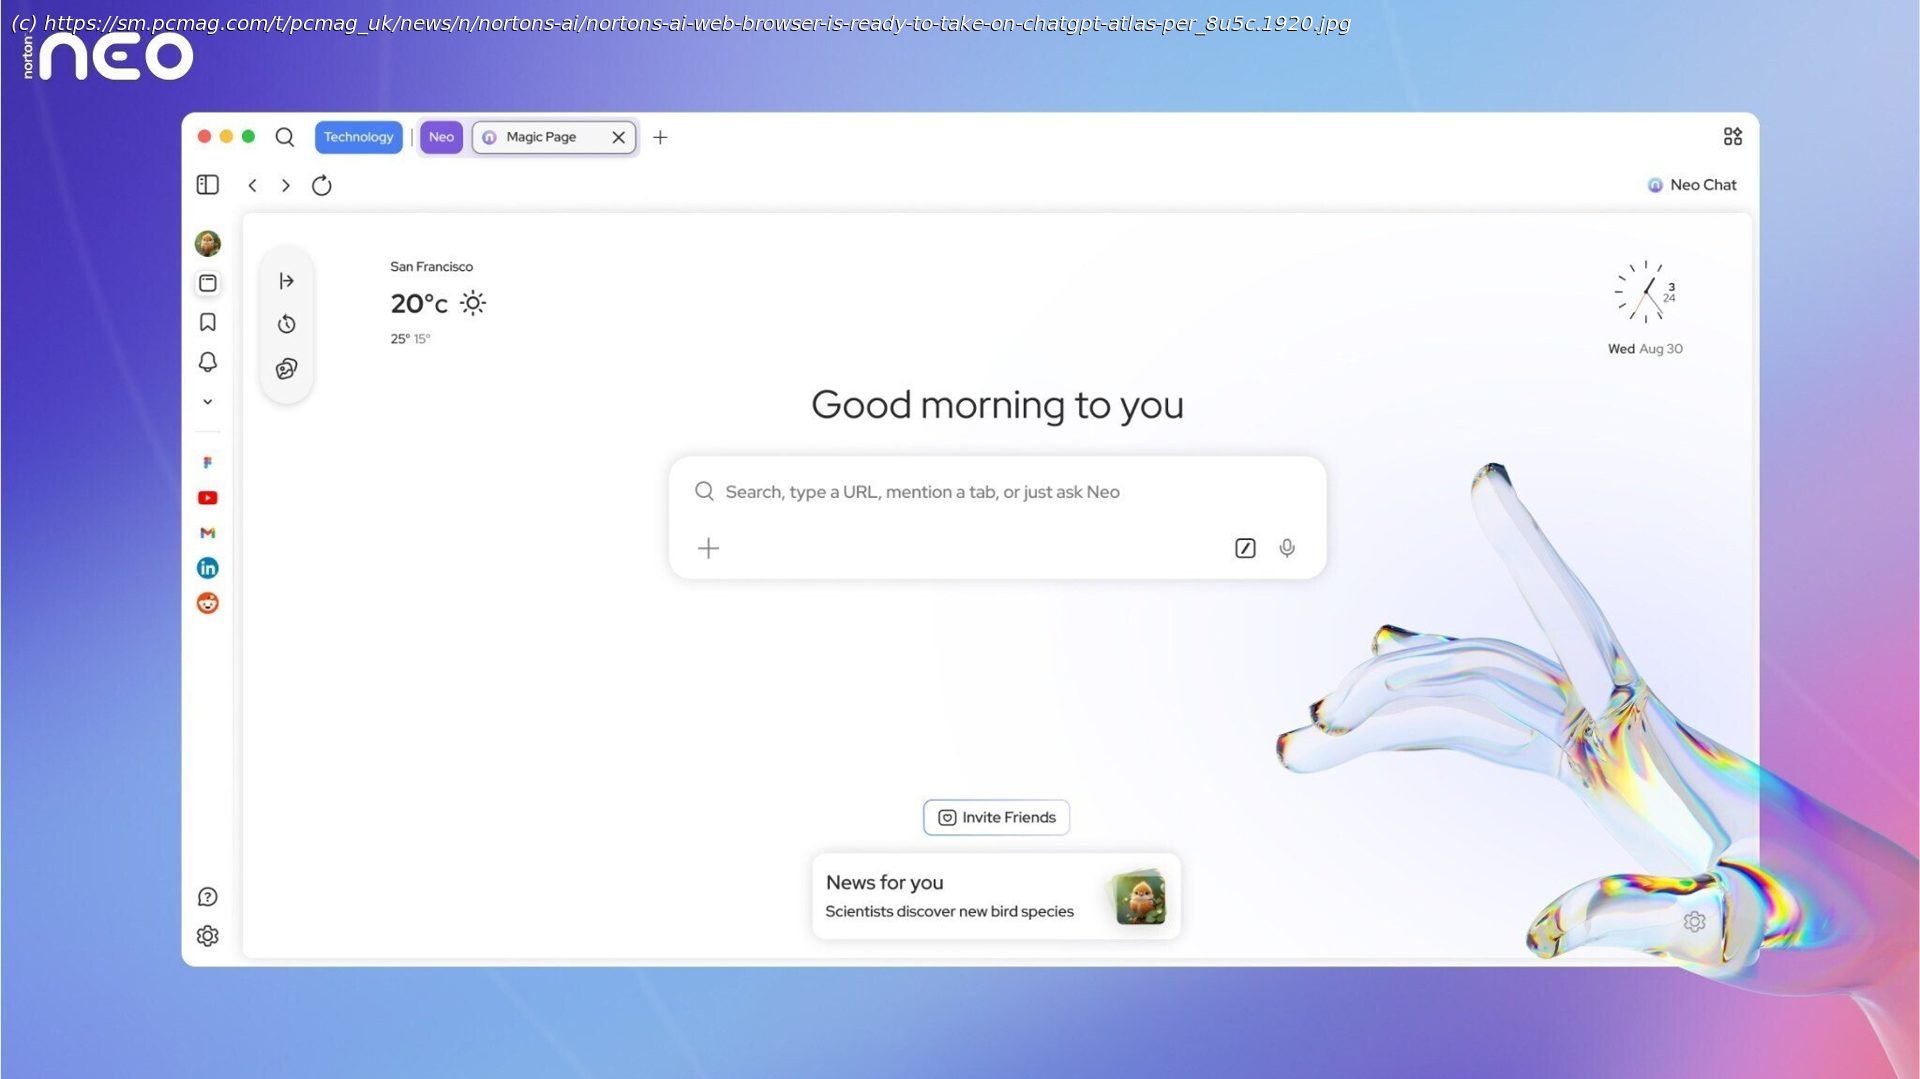Open the Reddit shortcut icon

tap(207, 603)
